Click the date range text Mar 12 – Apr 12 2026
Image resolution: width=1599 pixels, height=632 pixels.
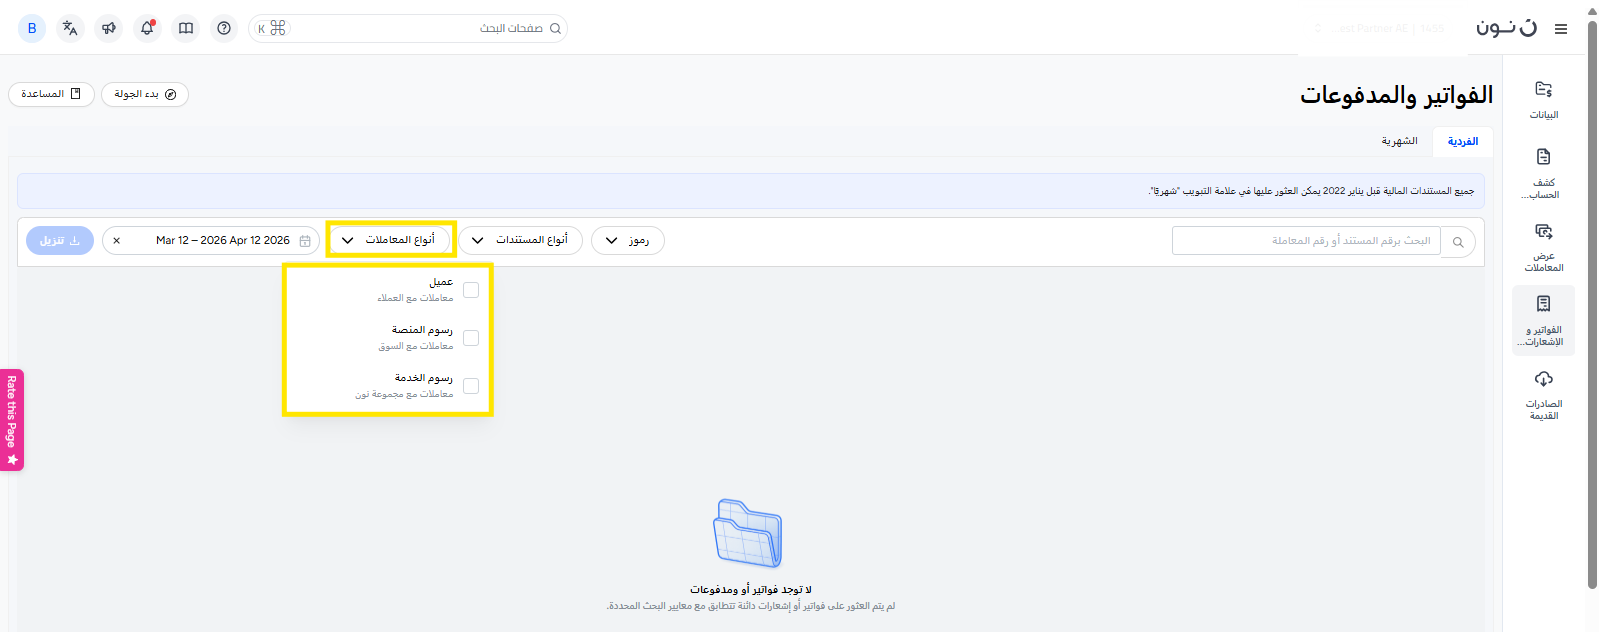tap(223, 241)
